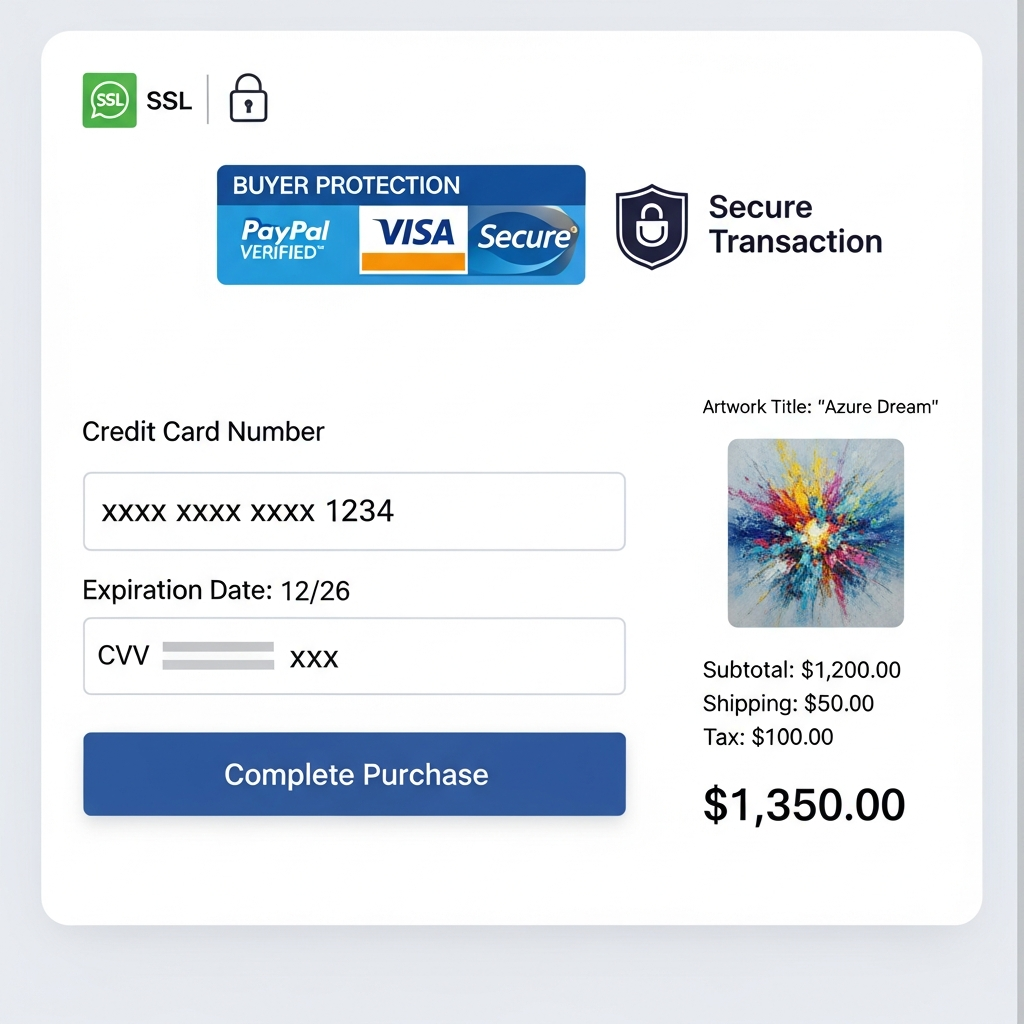Click the Shipping $50.00 link
Image resolution: width=1024 pixels, height=1024 pixels.
(x=788, y=703)
